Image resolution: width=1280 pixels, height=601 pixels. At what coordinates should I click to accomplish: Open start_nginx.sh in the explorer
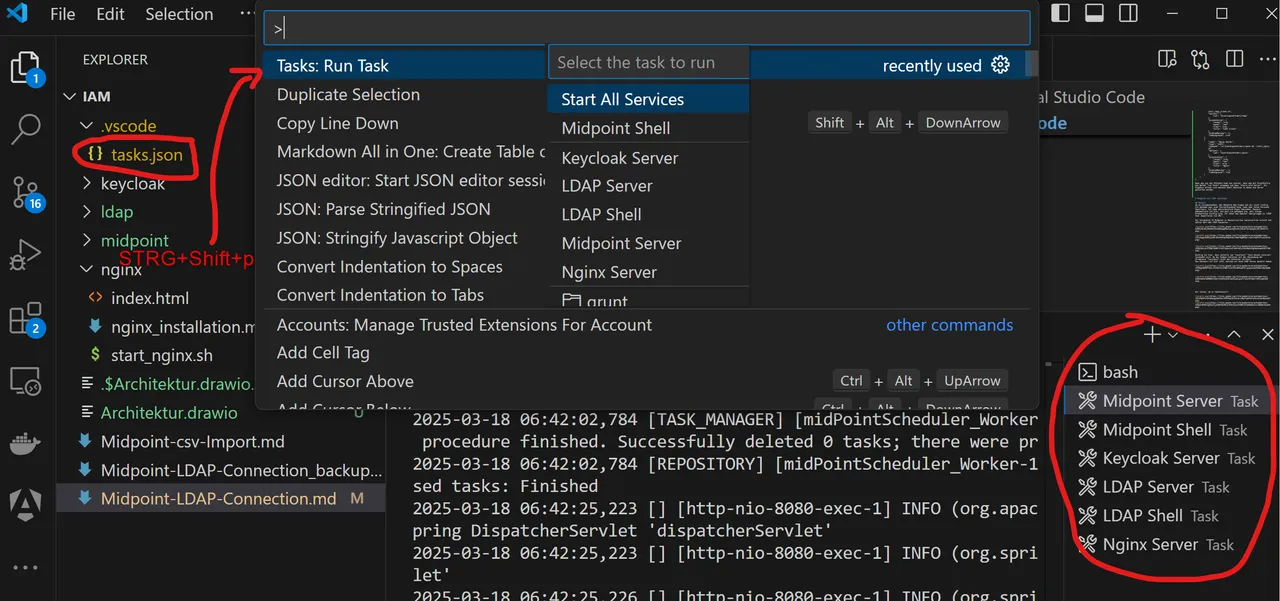pos(162,355)
